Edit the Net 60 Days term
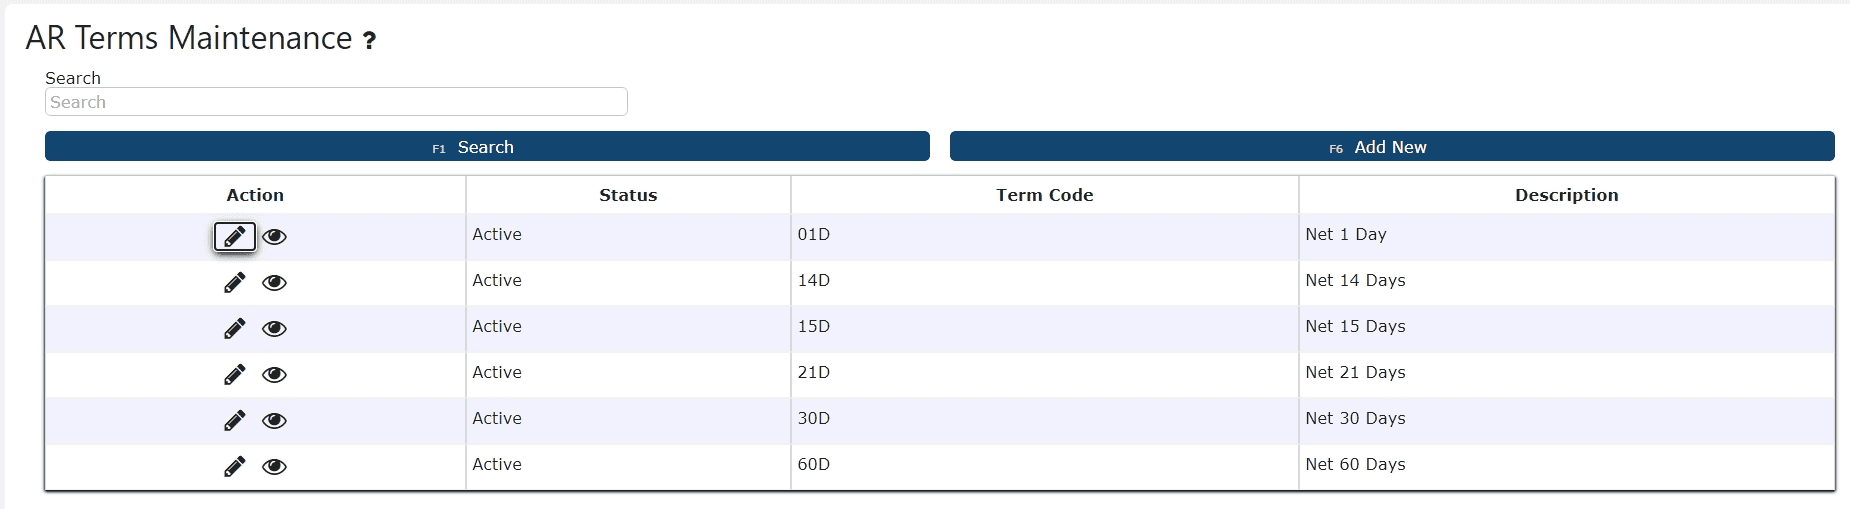 pyautogui.click(x=234, y=467)
